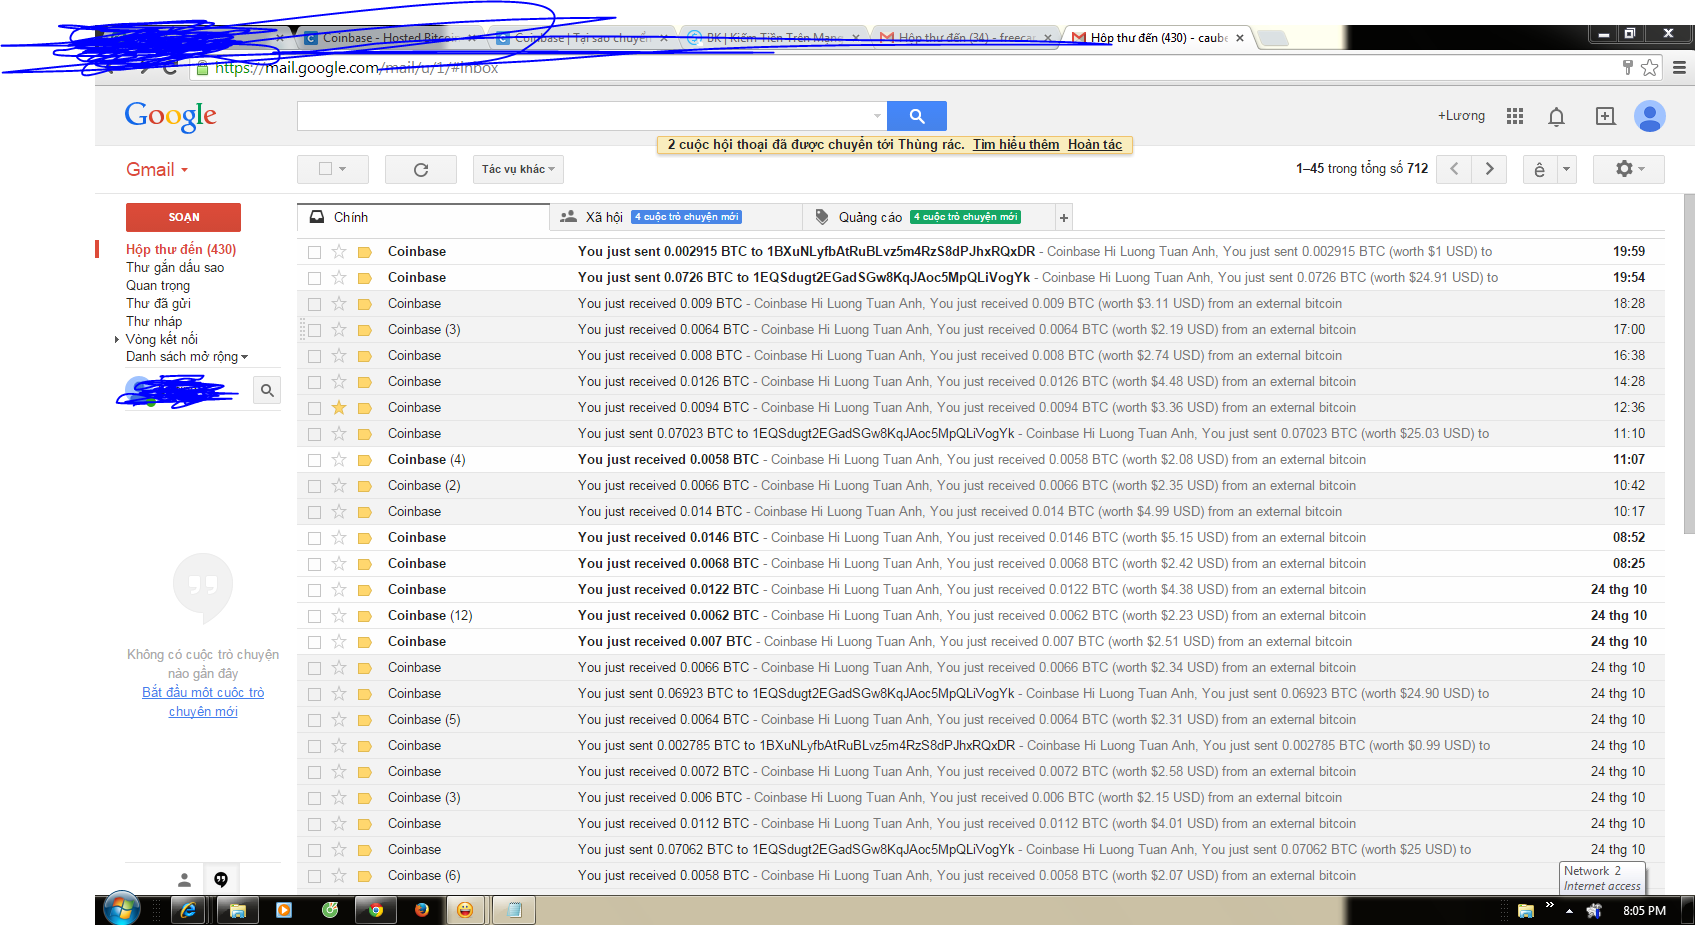
Task: Star the 0.0068 BTC email
Action: (x=339, y=563)
